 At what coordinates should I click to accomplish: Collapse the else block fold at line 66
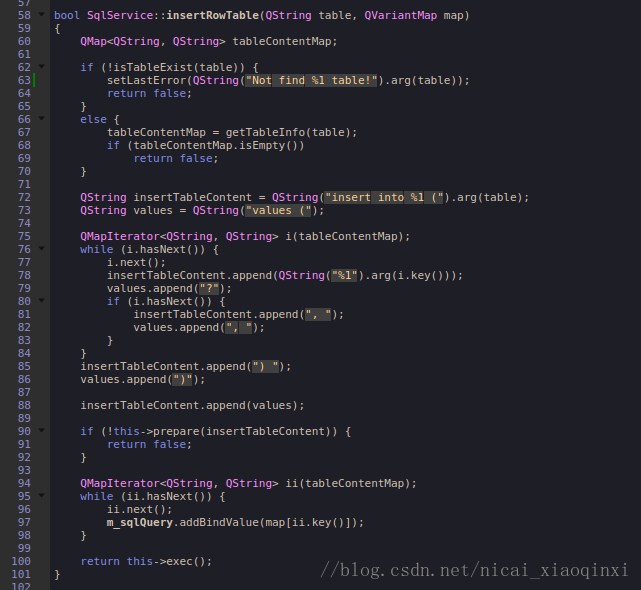point(41,118)
